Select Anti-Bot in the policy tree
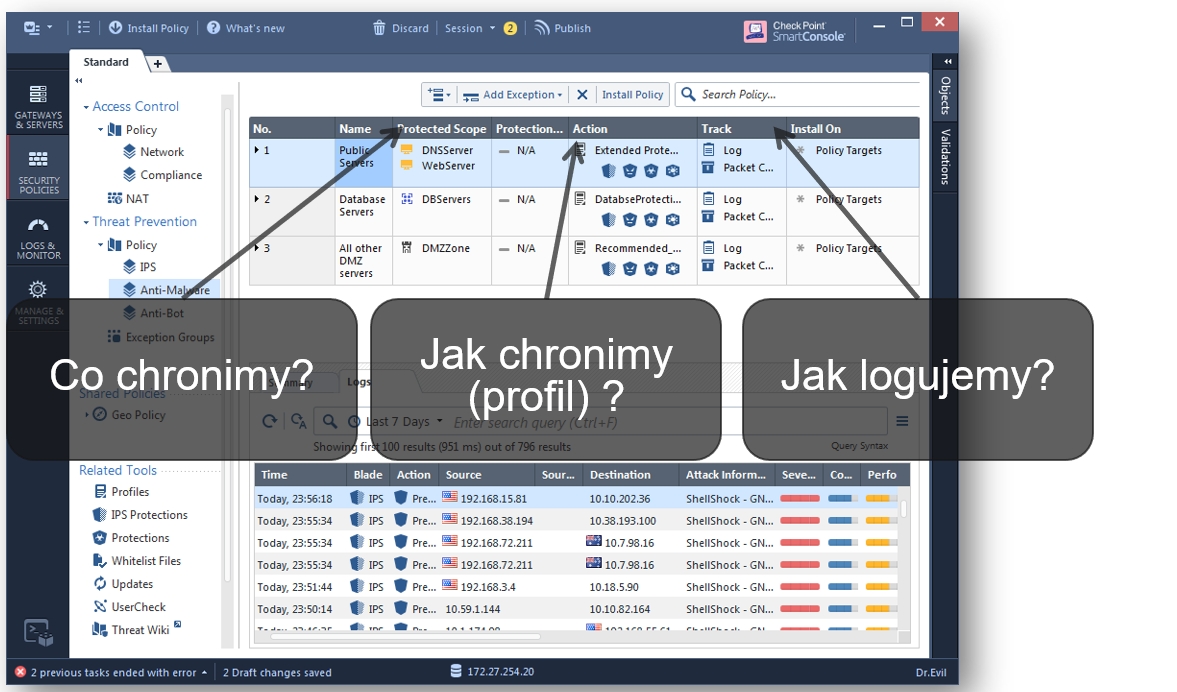1177x692 pixels. click(161, 313)
